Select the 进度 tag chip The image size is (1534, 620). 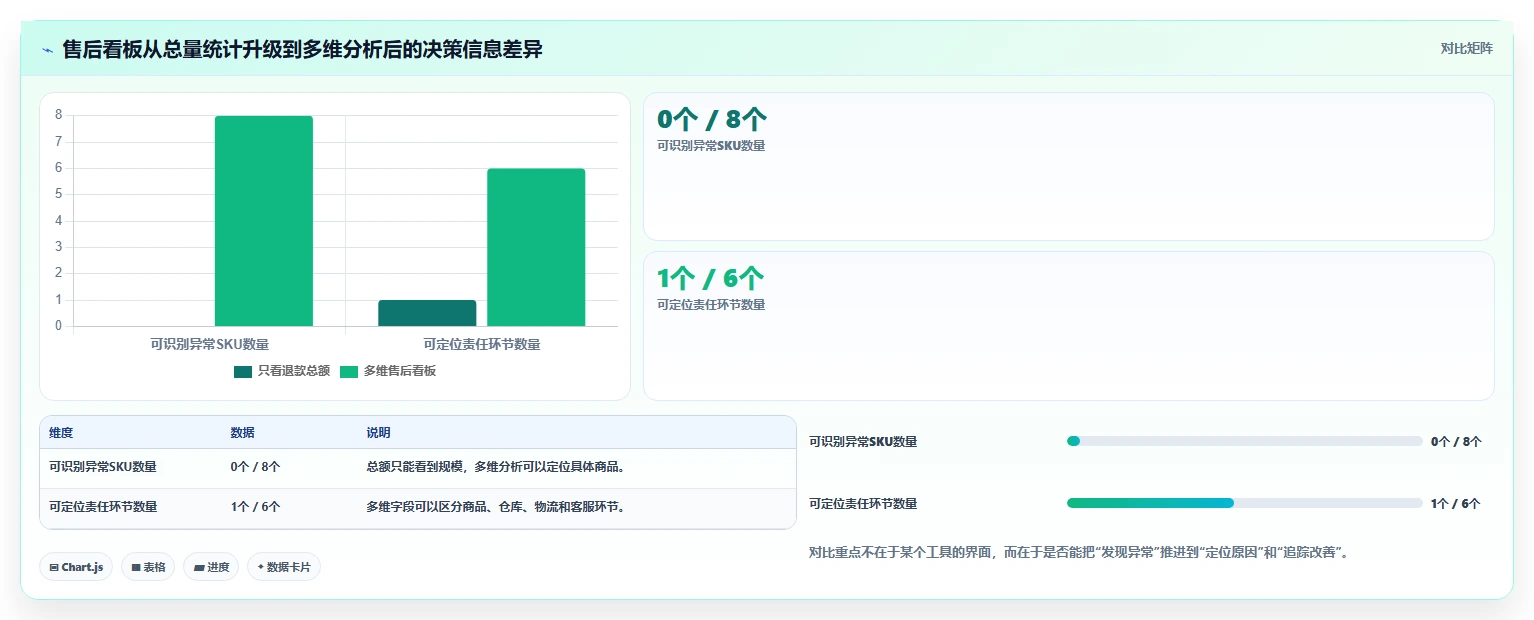pyautogui.click(x=211, y=567)
